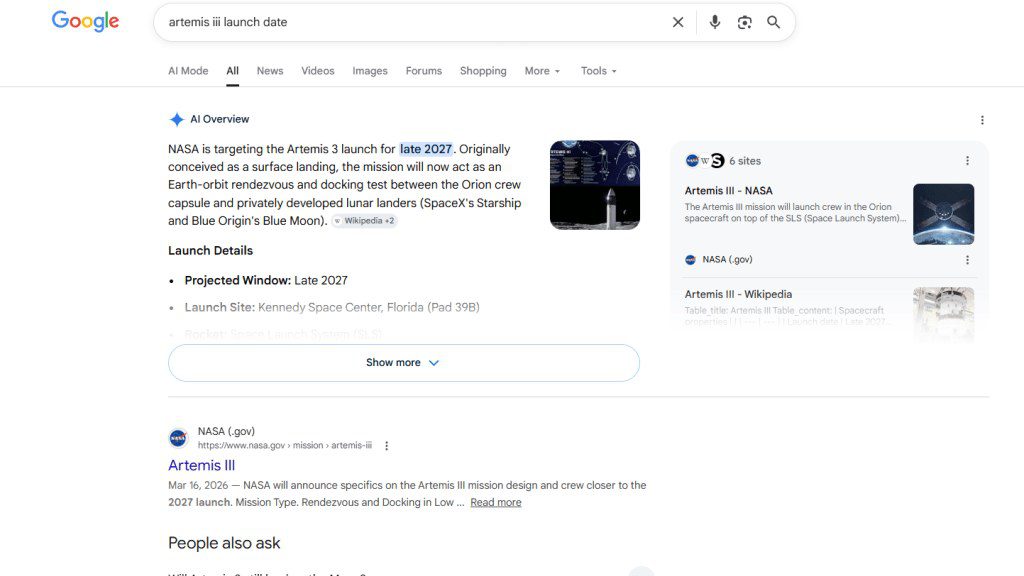Click 'NASA (.gov)' label in sources panel
The height and width of the screenshot is (576, 1024).
coord(727,260)
